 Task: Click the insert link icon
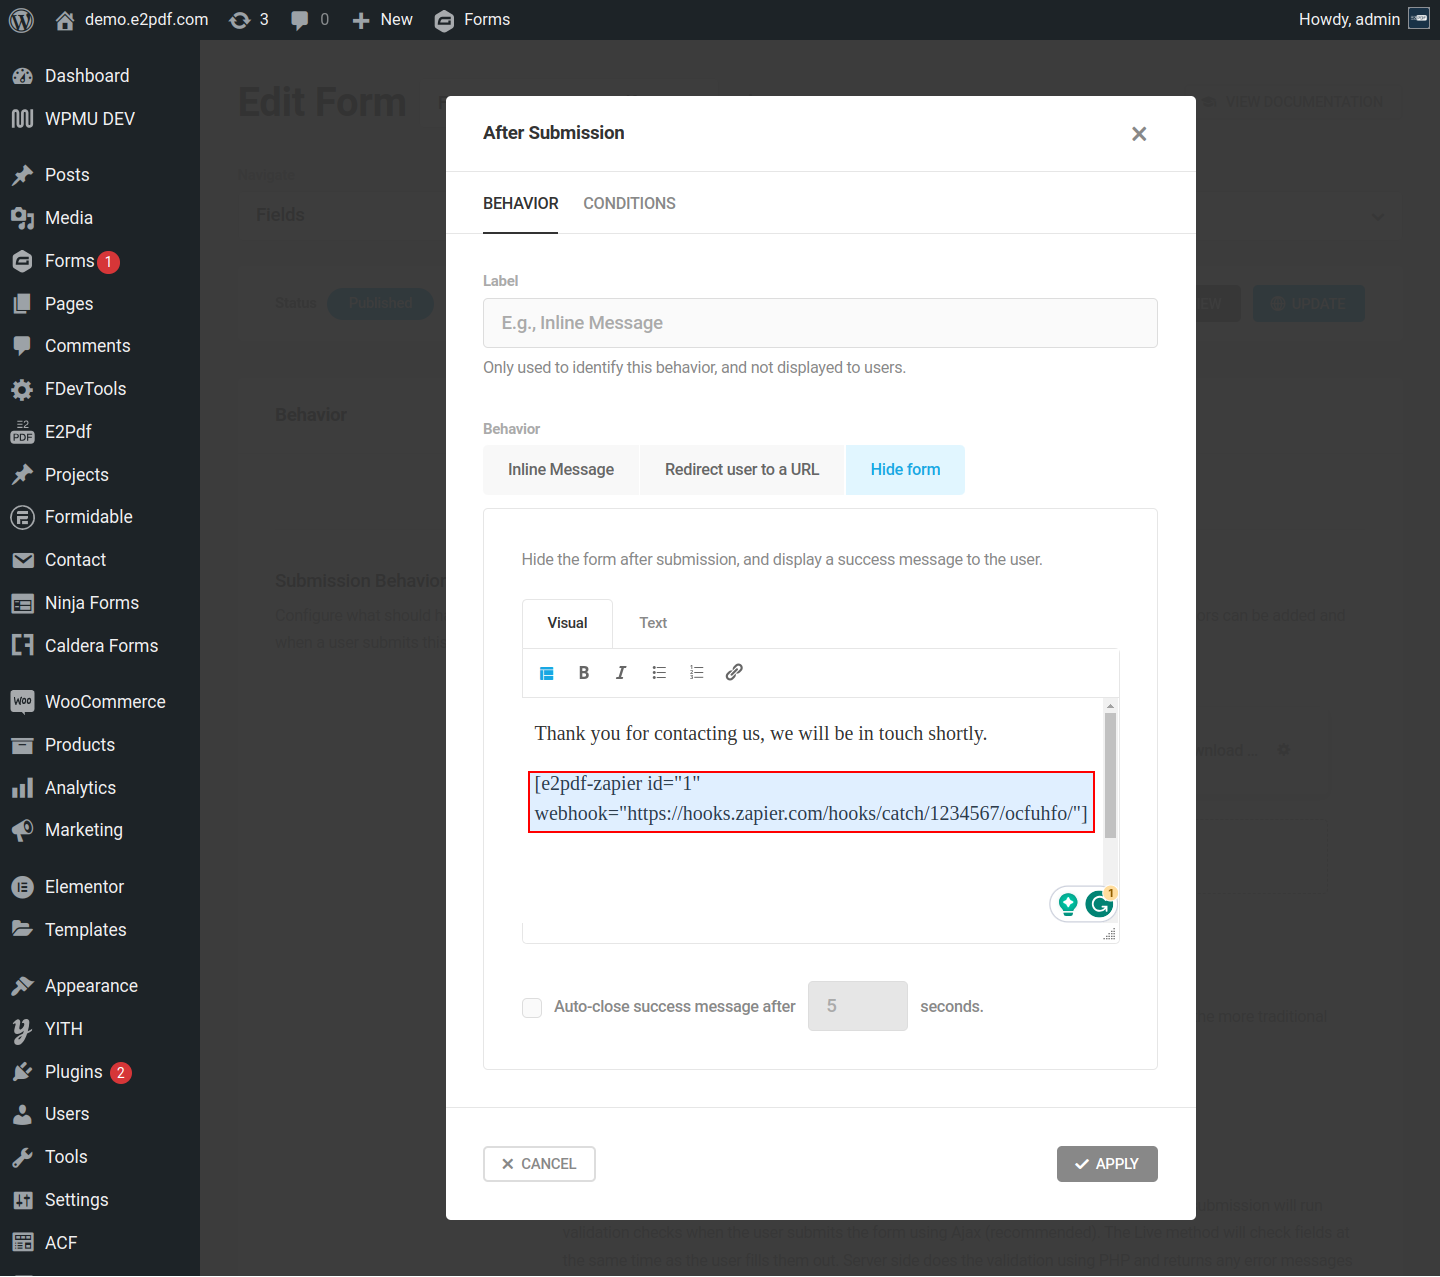click(x=734, y=673)
